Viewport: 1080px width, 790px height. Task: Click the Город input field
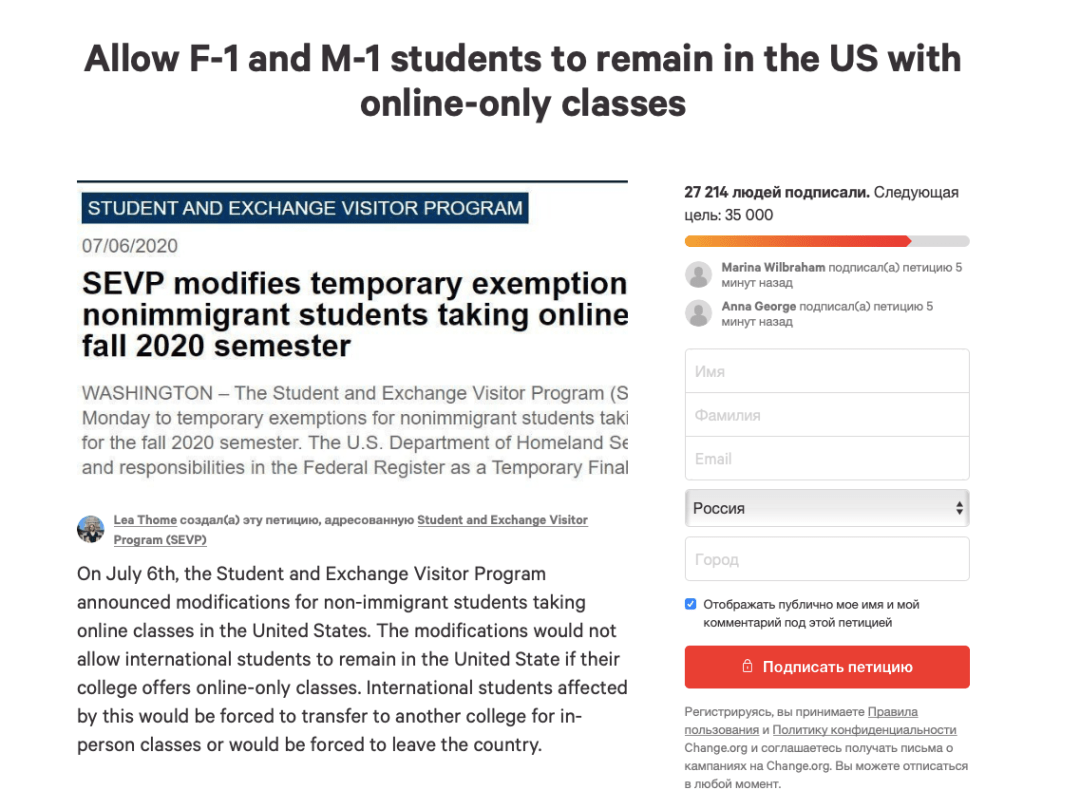(x=827, y=560)
